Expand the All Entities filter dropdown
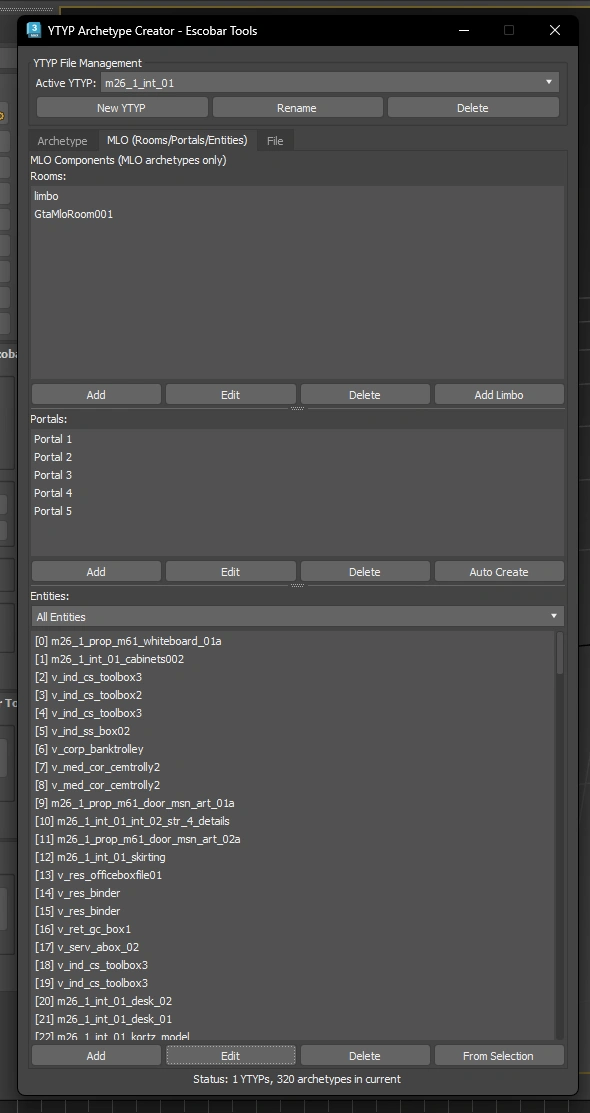The height and width of the screenshot is (1113, 590). pyautogui.click(x=297, y=616)
